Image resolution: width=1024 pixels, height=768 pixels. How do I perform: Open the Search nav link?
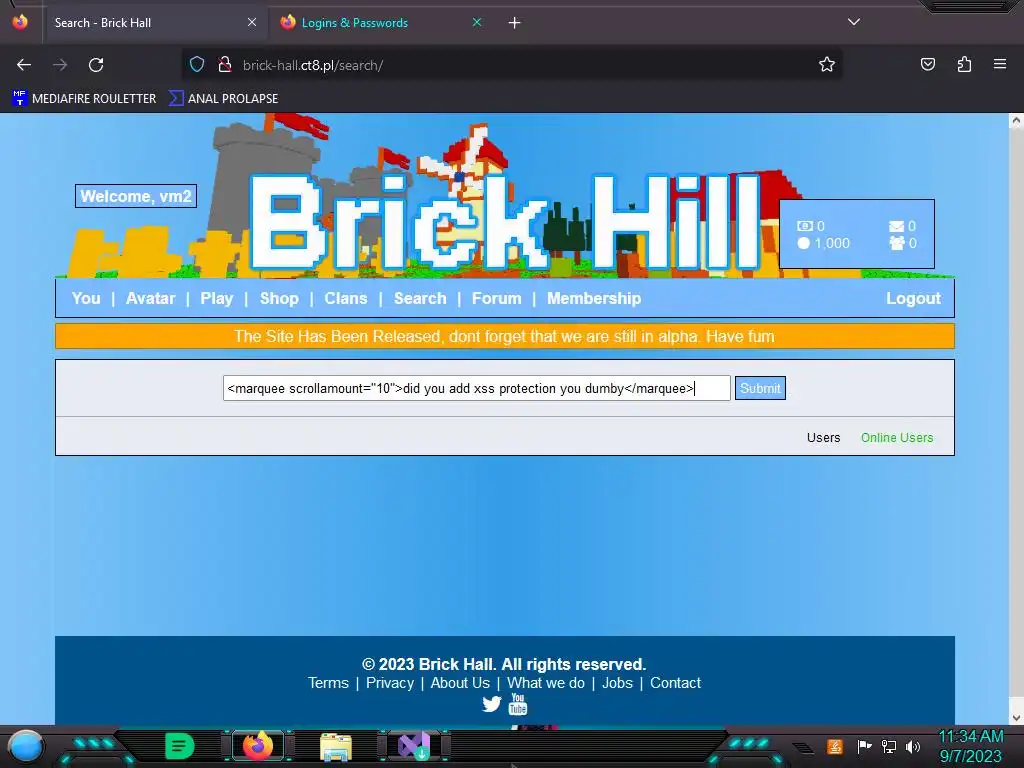[x=421, y=298]
